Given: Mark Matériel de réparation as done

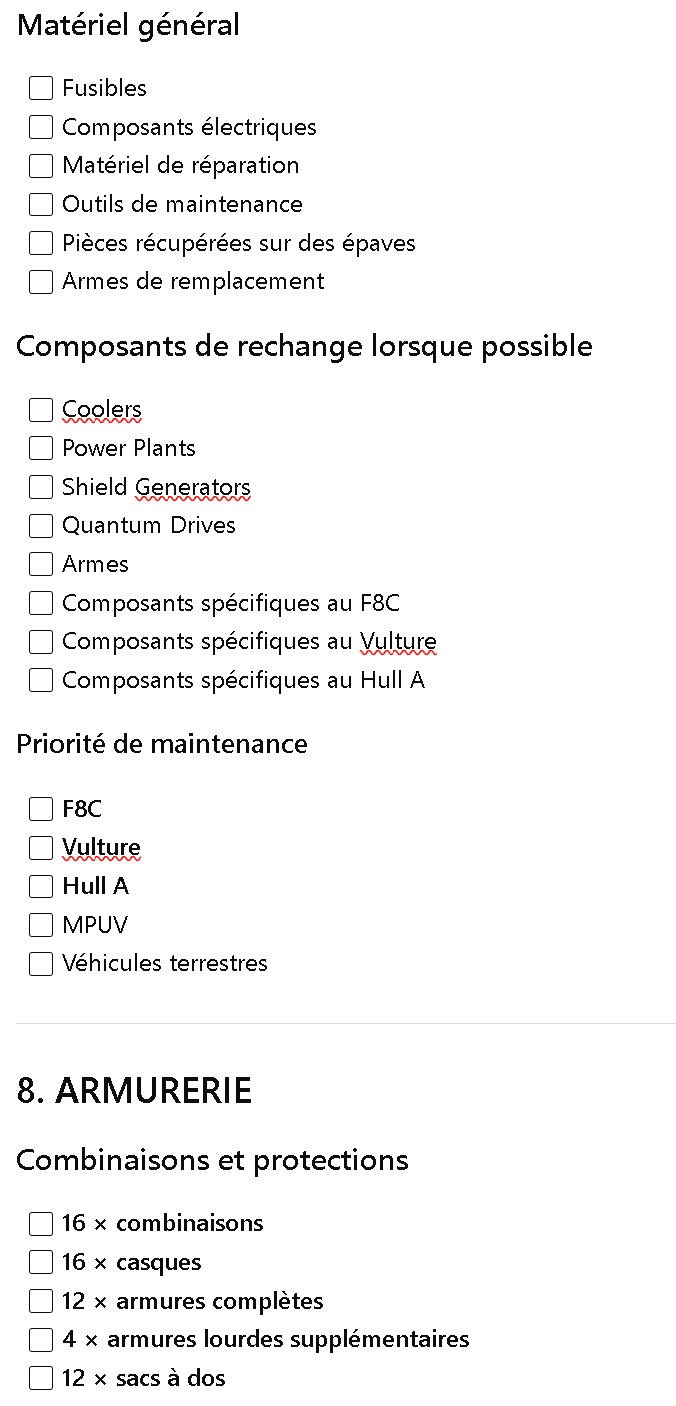Looking at the screenshot, I should pyautogui.click(x=41, y=165).
